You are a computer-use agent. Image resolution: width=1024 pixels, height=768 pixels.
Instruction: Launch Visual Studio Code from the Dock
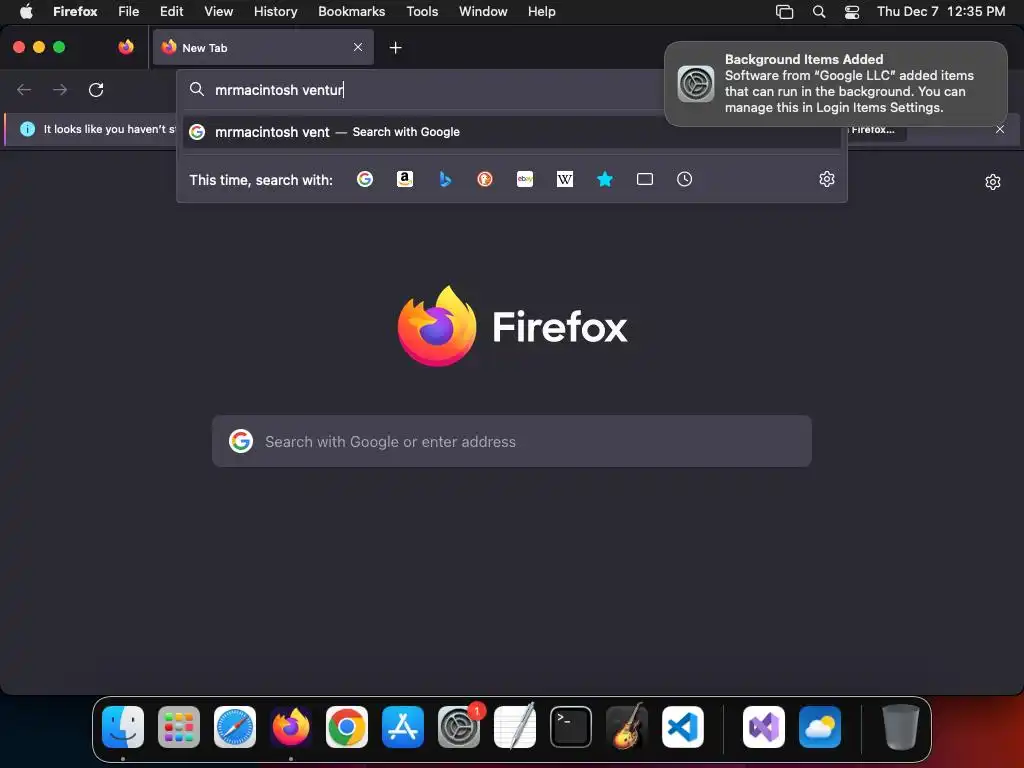click(x=682, y=727)
